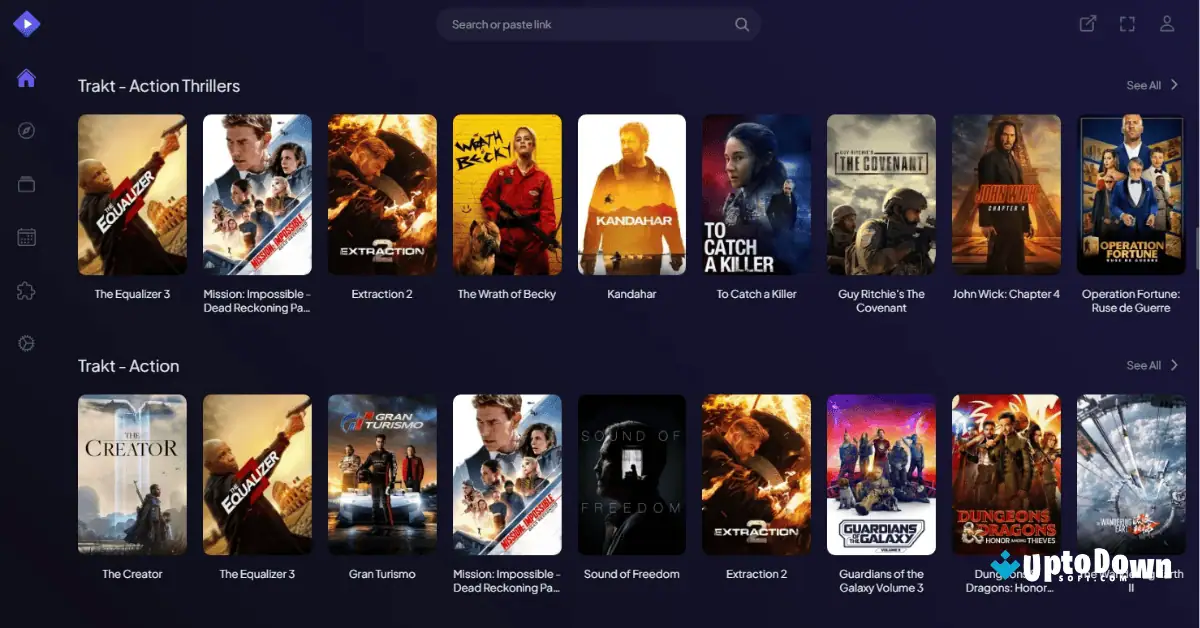Image resolution: width=1200 pixels, height=628 pixels.
Task: Open the Addons puzzle piece icon
Action: coord(26,290)
